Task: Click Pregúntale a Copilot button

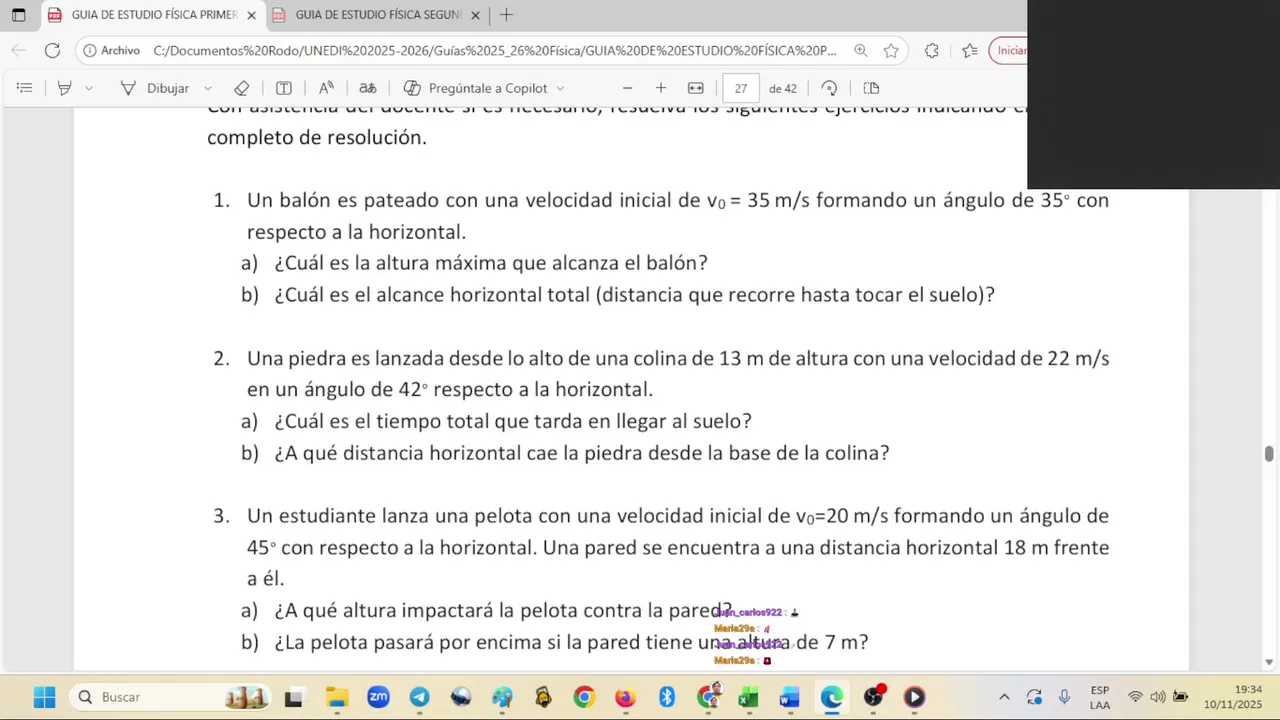Action: [475, 88]
